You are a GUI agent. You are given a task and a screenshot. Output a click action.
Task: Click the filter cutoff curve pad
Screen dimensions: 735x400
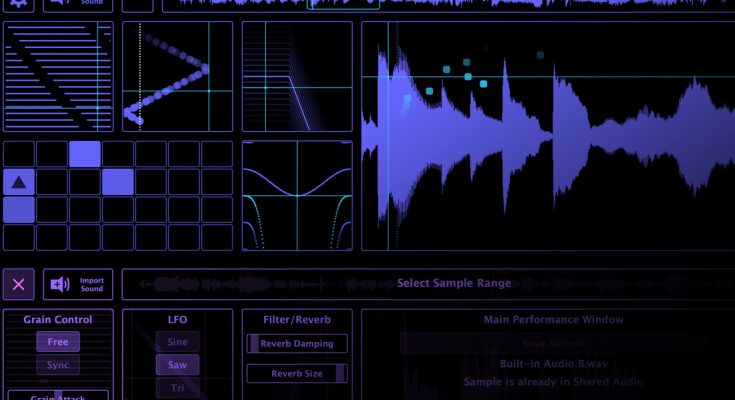[x=297, y=76]
